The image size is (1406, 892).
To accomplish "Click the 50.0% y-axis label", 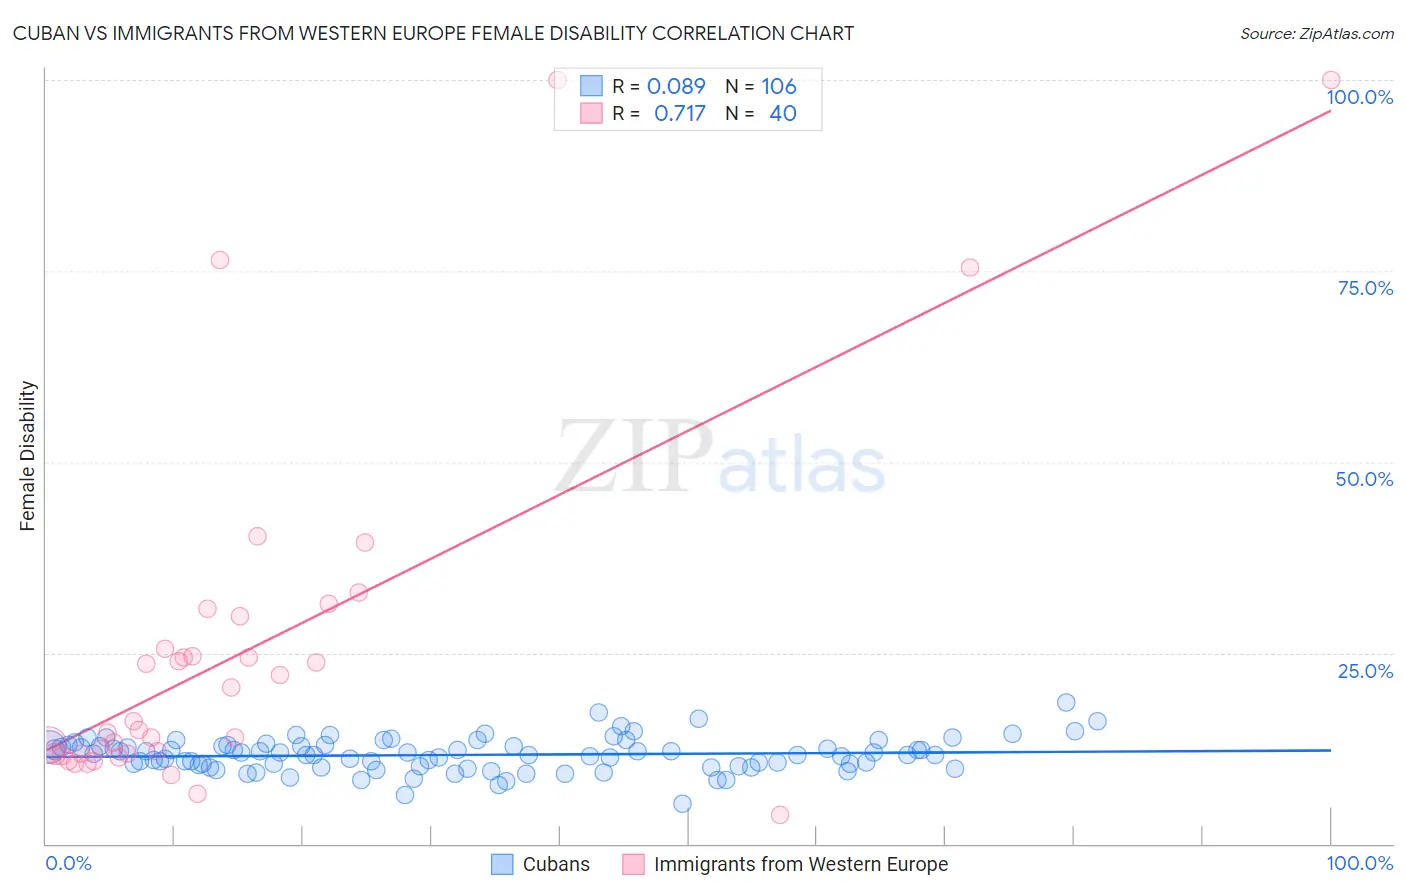I will (1364, 479).
